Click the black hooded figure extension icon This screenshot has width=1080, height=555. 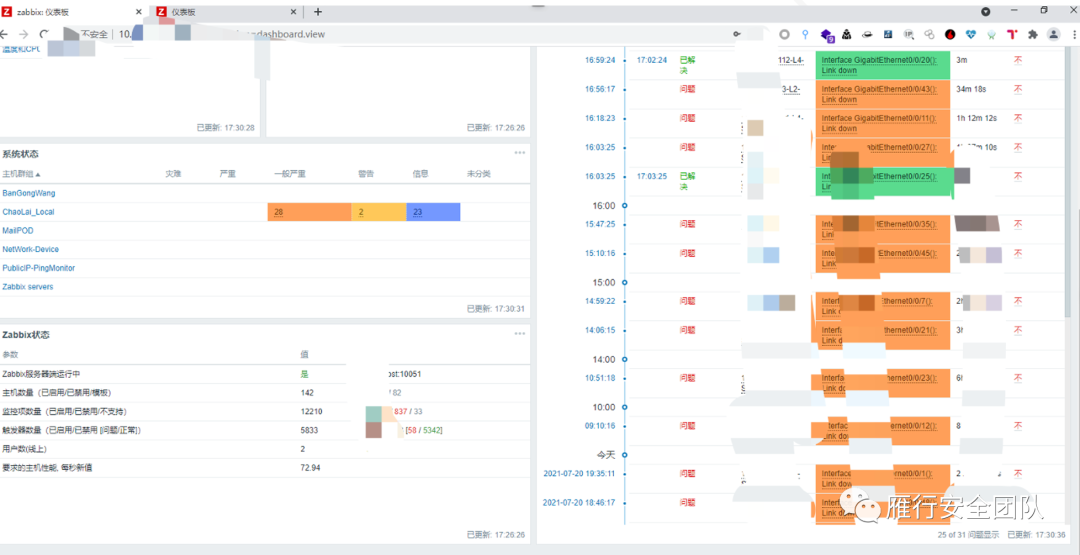point(847,34)
